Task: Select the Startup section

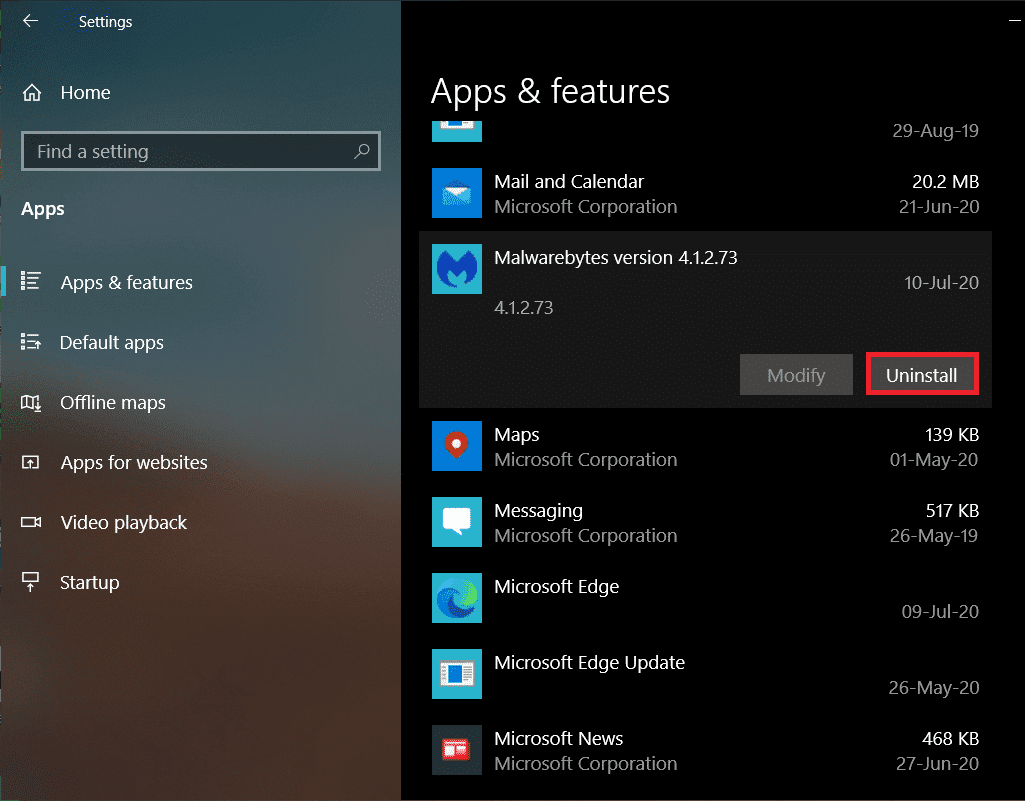Action: [x=89, y=583]
